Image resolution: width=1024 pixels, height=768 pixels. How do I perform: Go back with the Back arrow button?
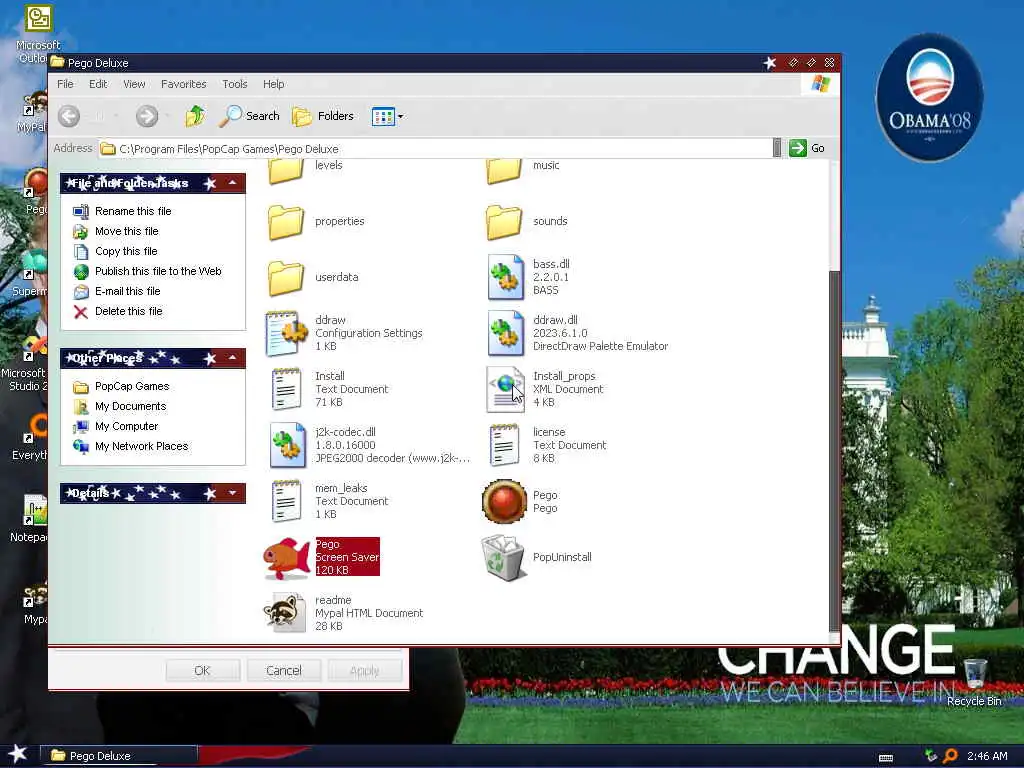69,116
